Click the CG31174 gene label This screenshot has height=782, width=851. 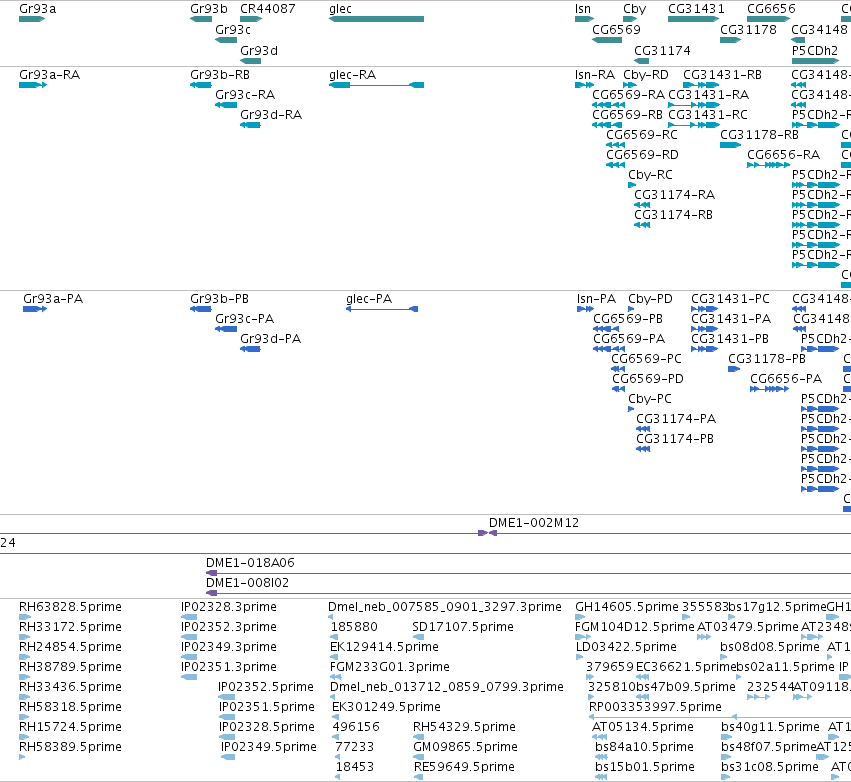point(663,50)
